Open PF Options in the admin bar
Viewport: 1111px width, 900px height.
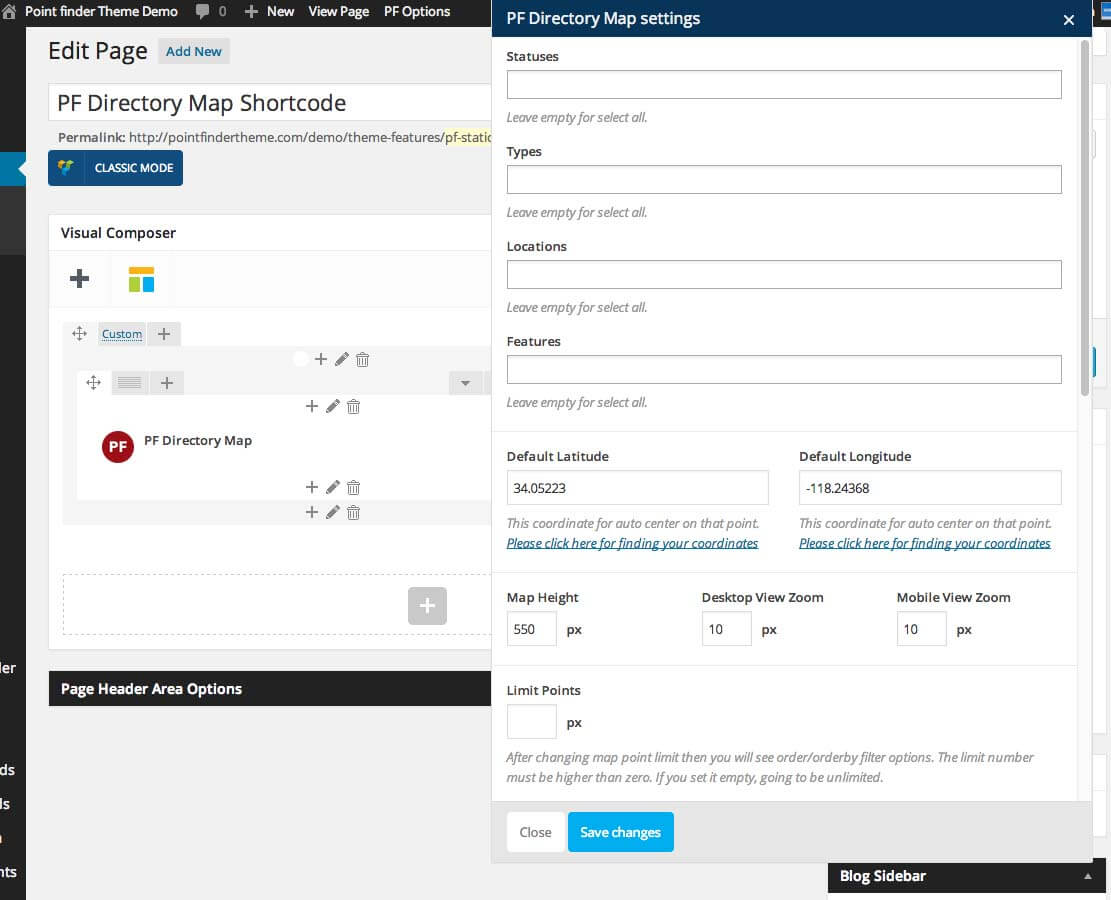click(417, 12)
